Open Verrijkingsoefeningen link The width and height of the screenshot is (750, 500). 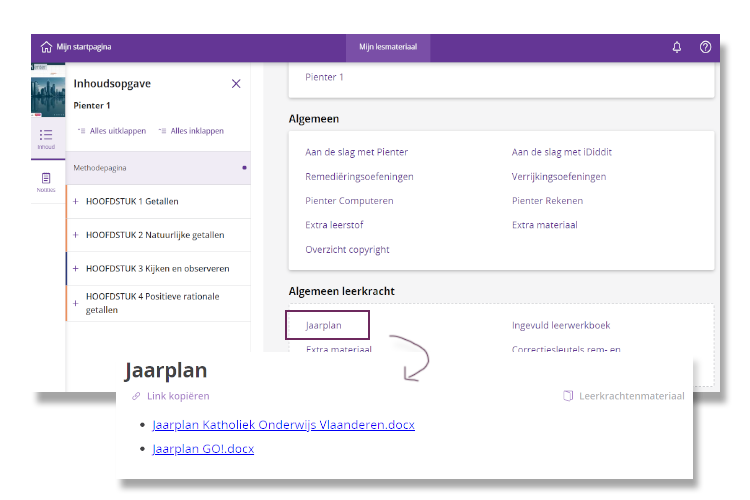tap(559, 177)
